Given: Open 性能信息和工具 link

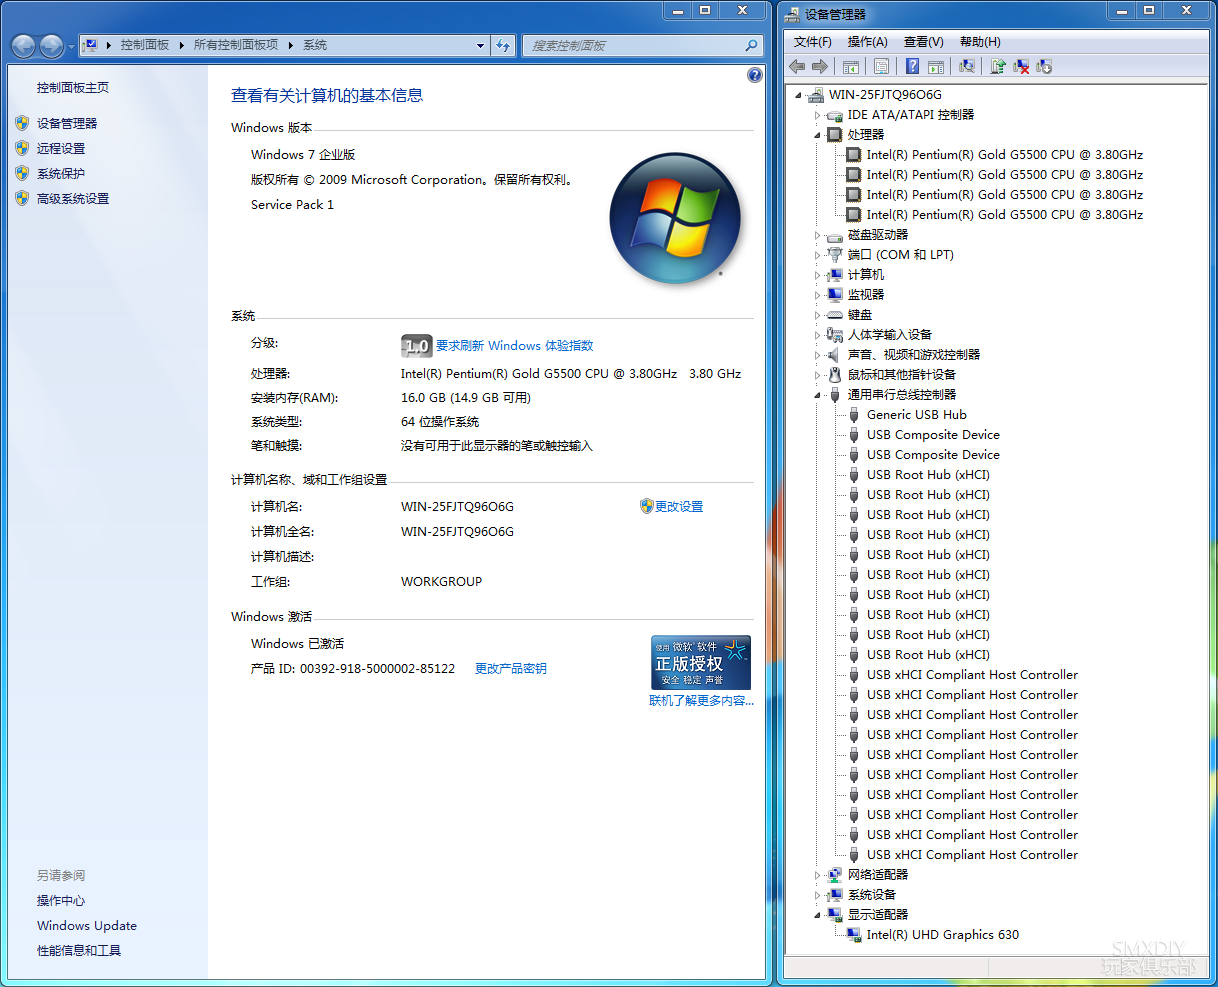Looking at the screenshot, I should 79,951.
